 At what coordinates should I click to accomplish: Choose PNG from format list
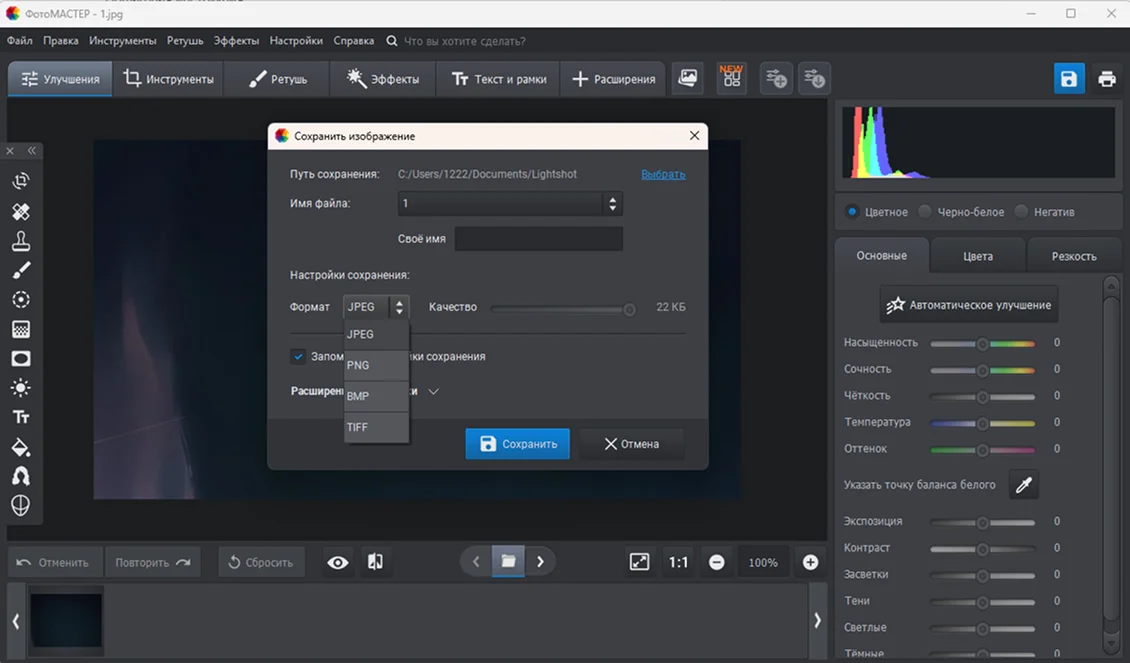(376, 365)
